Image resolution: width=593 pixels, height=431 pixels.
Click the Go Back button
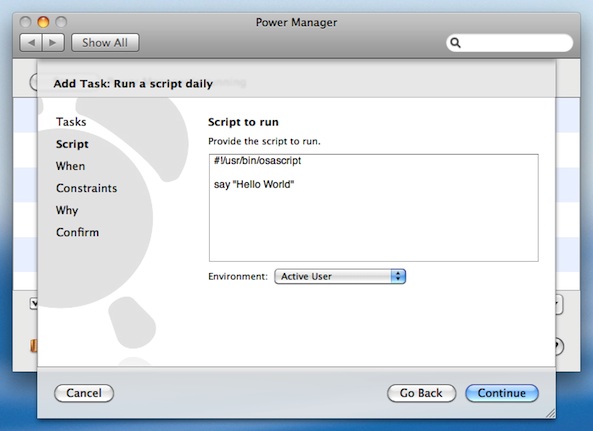click(x=421, y=393)
